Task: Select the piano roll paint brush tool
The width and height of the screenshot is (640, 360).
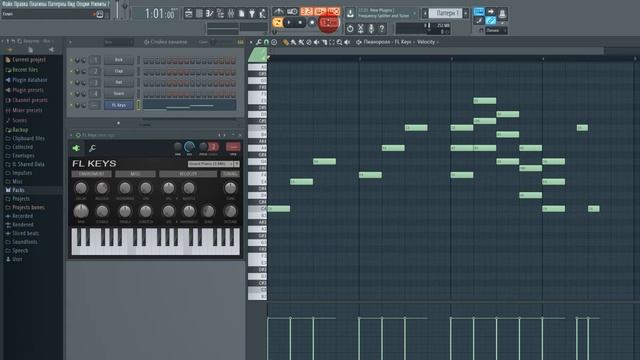Action: pos(293,42)
